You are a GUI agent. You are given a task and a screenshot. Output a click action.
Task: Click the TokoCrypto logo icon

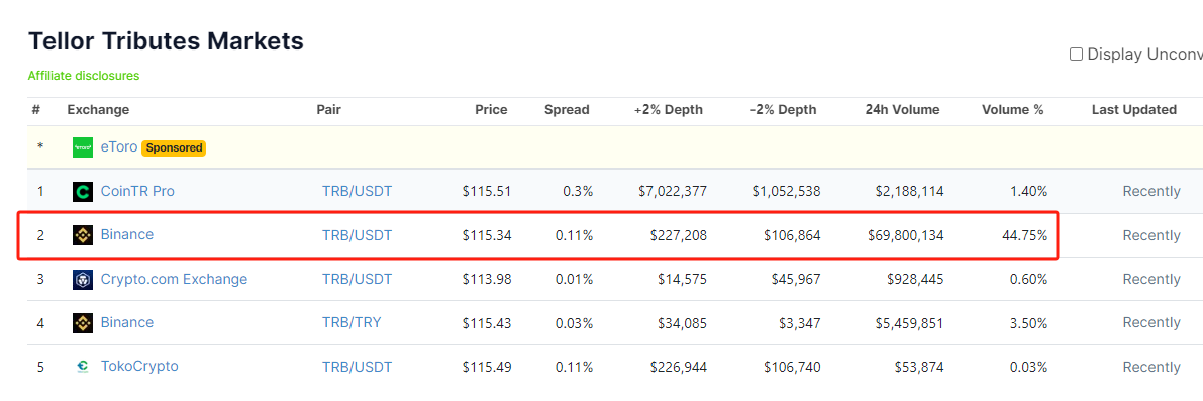click(x=83, y=367)
